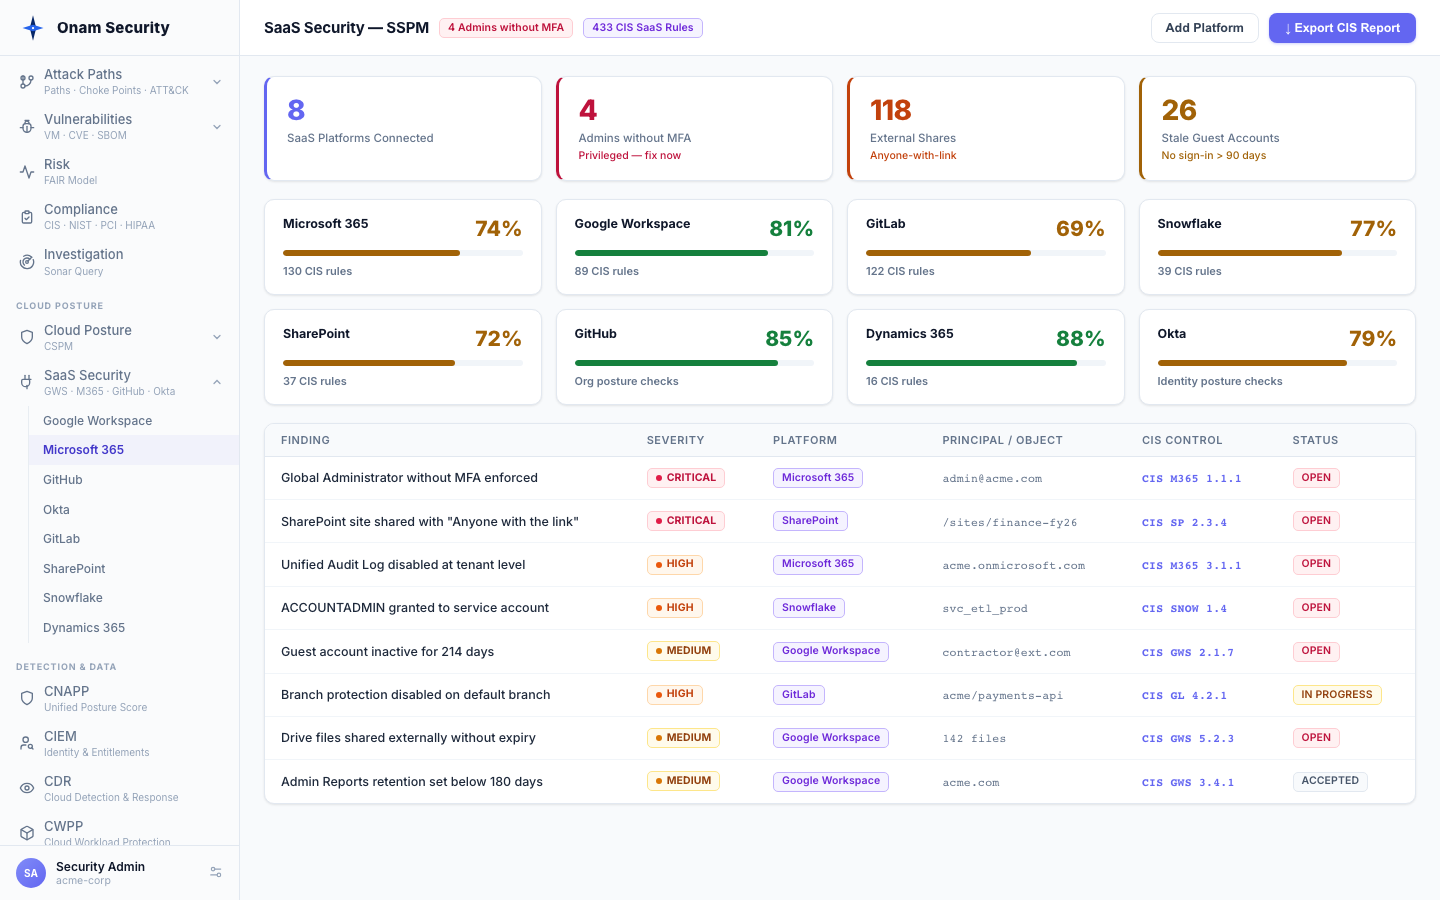Open GitHub sidebar item
This screenshot has width=1440, height=900.
click(x=134, y=480)
